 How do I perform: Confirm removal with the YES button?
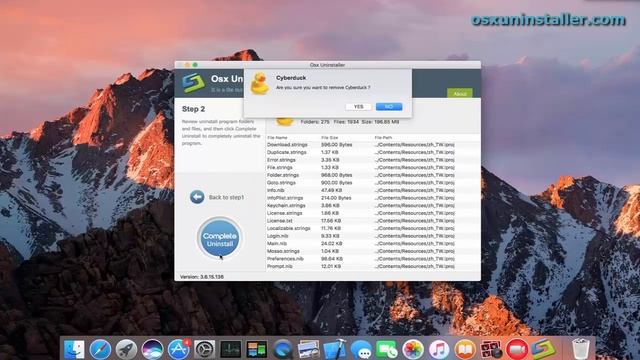pyautogui.click(x=358, y=107)
